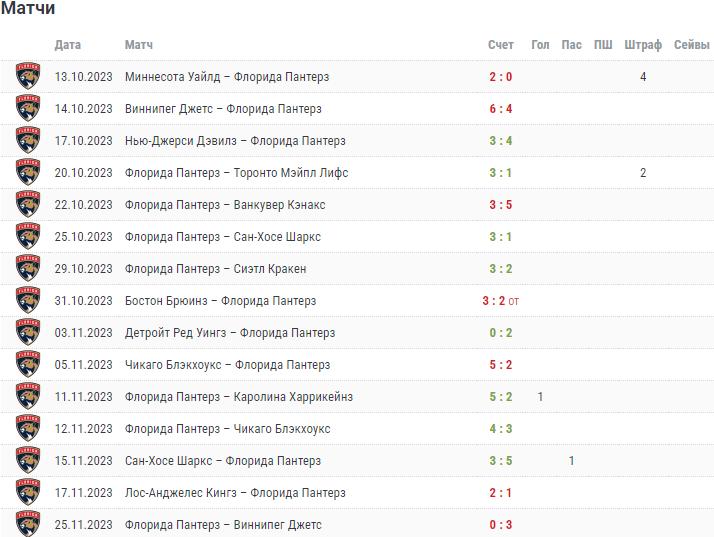Click team logo next to 31.10.2023 date
714x537 pixels.
[28, 301]
